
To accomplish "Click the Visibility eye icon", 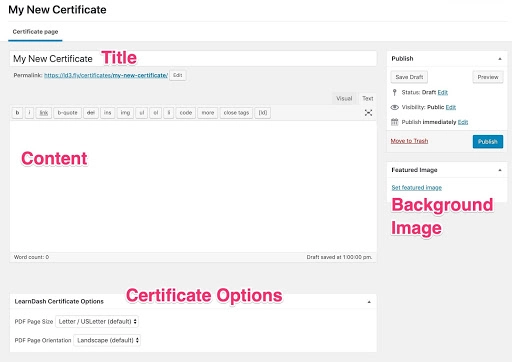I will pyautogui.click(x=394, y=107).
